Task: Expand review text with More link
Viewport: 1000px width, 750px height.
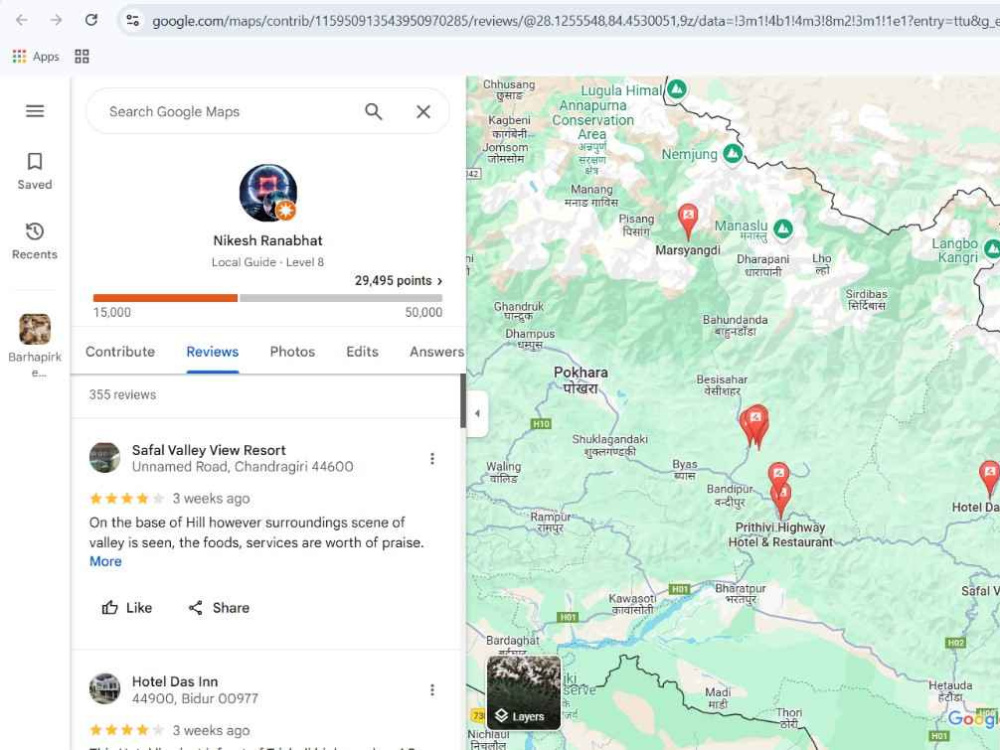Action: point(105,561)
